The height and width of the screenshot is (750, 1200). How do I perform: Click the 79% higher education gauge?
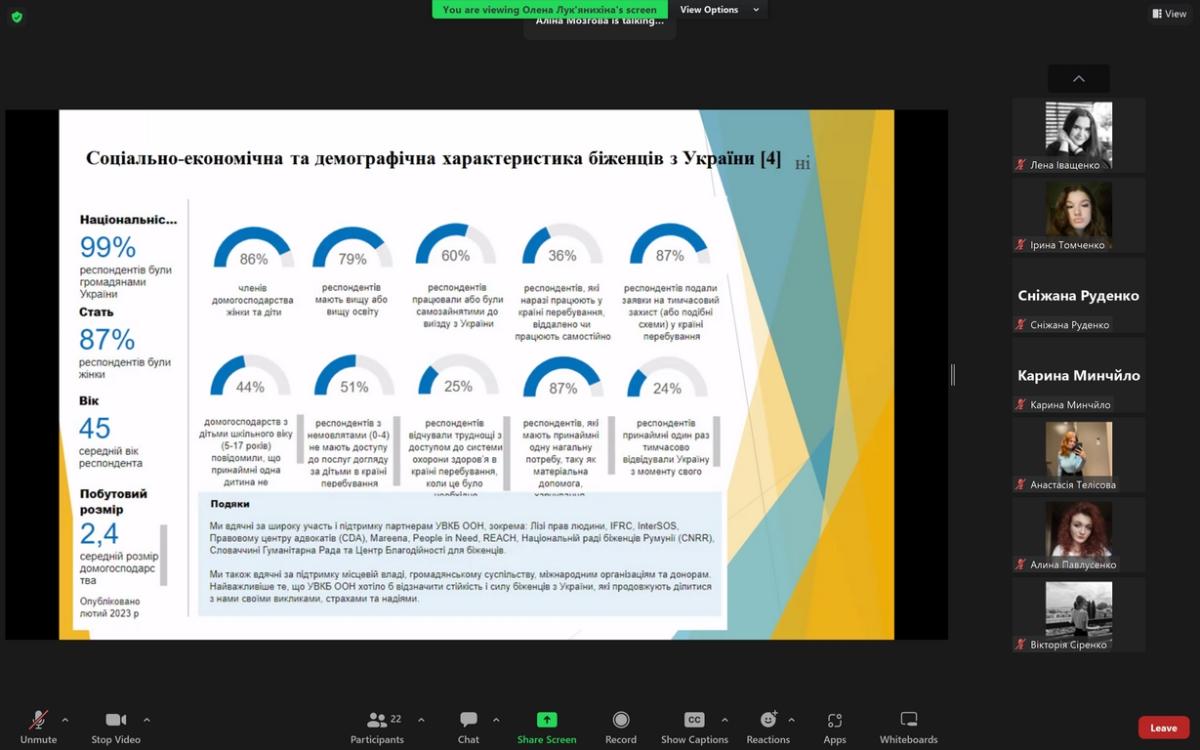coord(353,249)
